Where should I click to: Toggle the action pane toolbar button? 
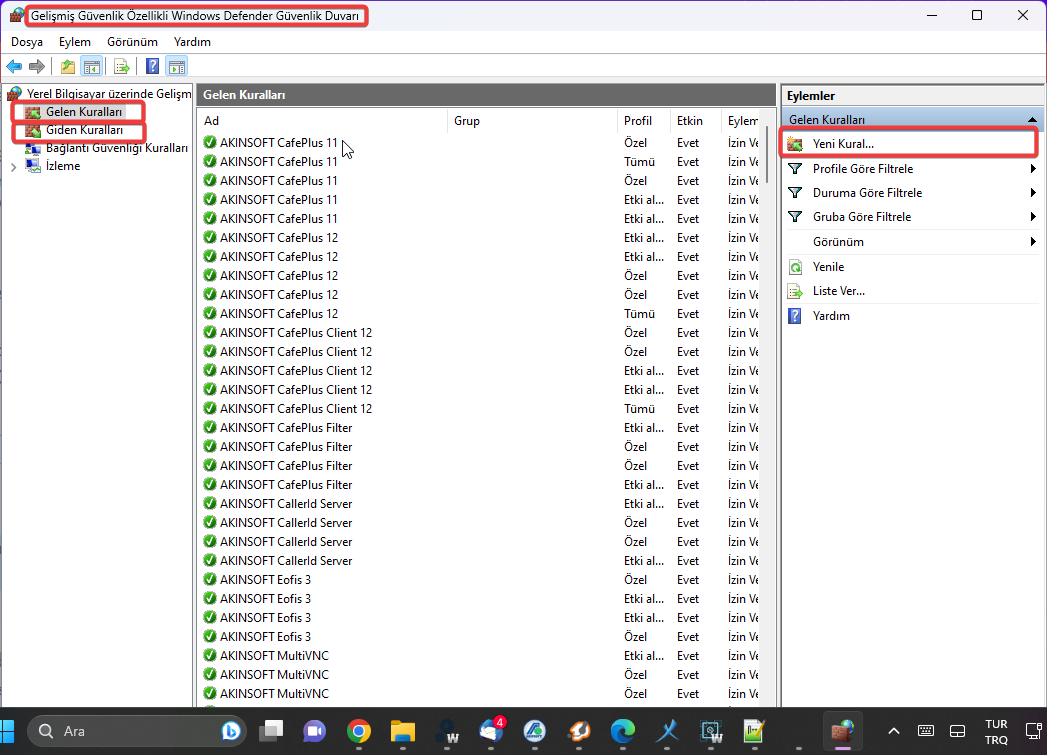click(177, 66)
